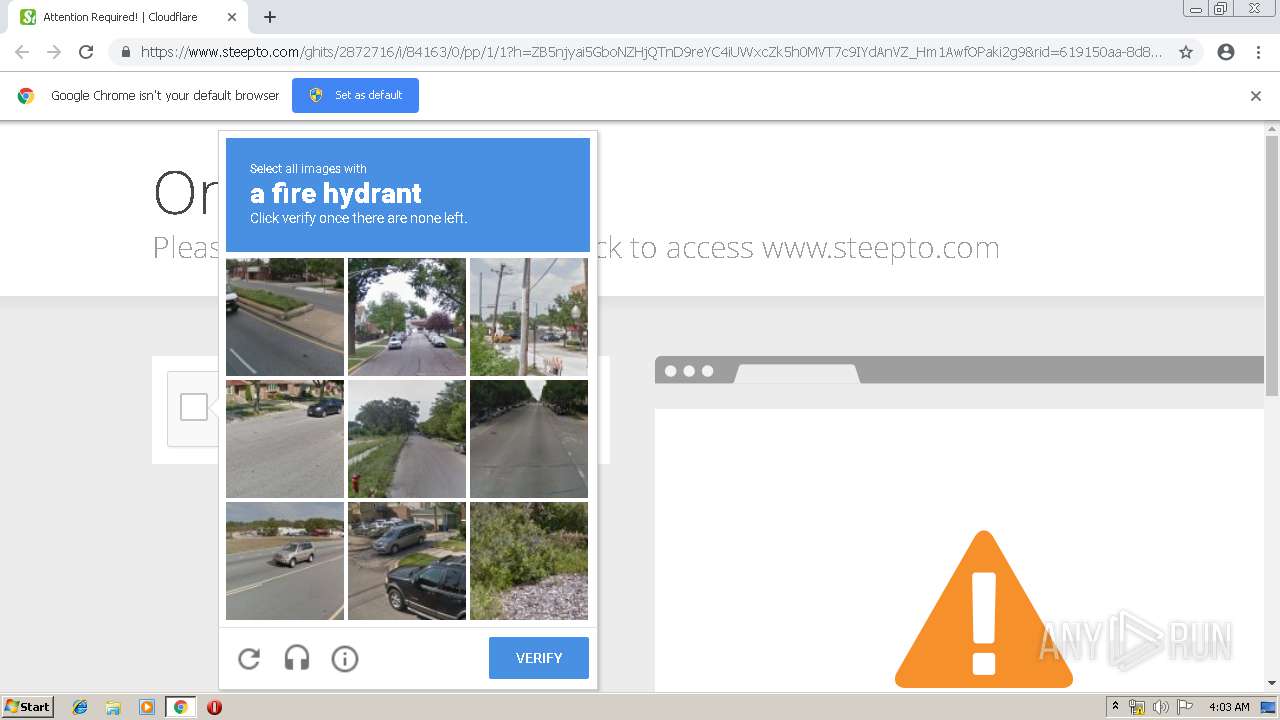Bookmark this page with the star
1280x720 pixels.
click(x=1186, y=52)
